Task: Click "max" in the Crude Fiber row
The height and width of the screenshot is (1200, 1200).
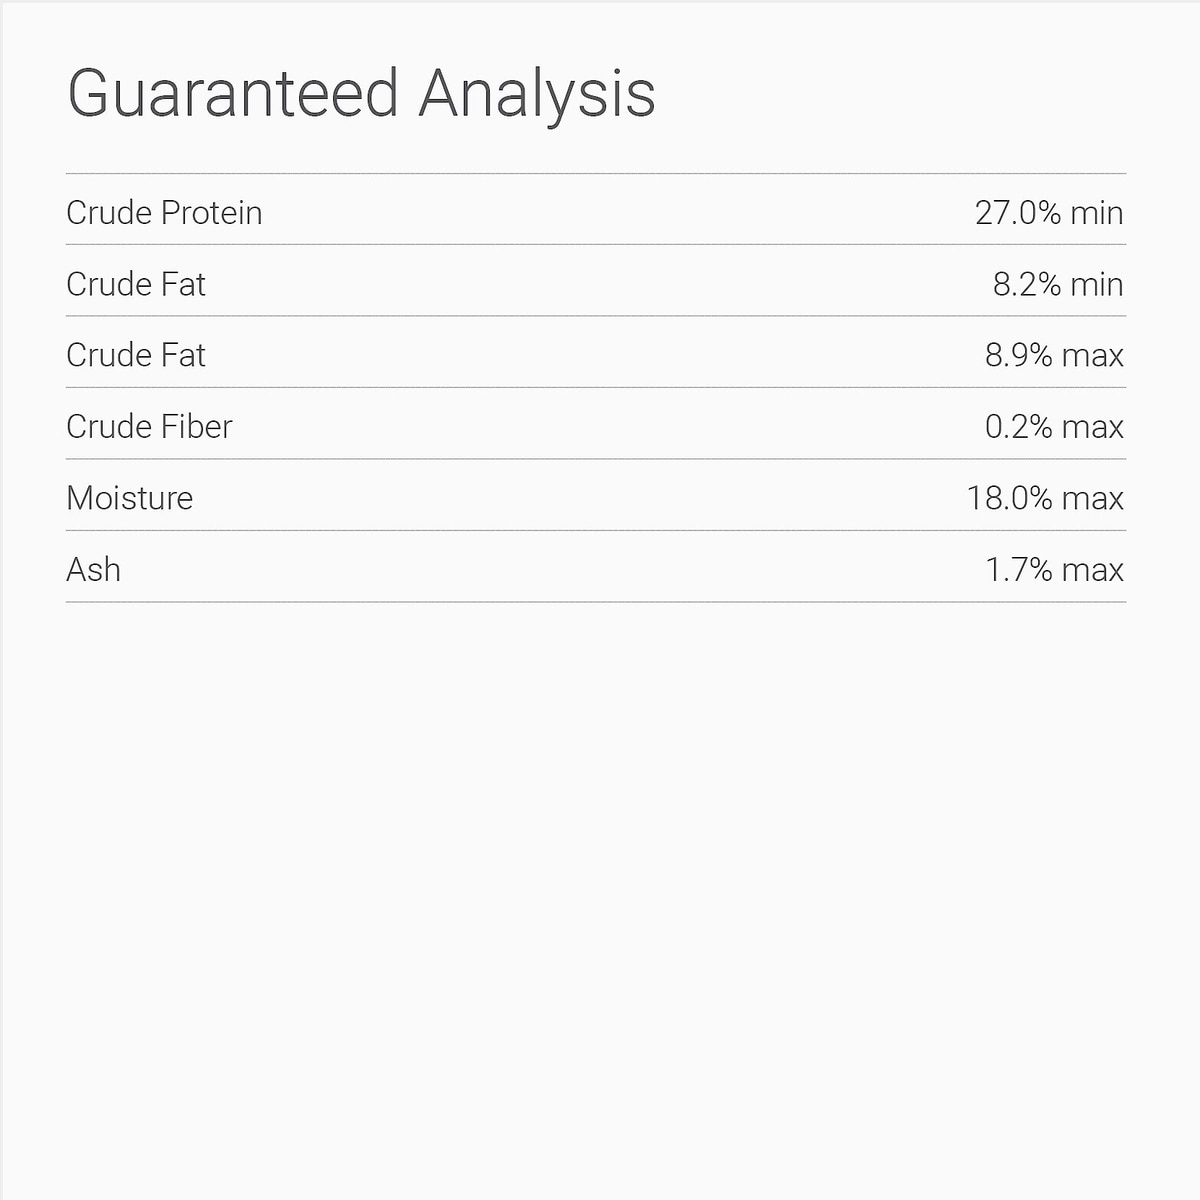Action: click(x=1093, y=427)
